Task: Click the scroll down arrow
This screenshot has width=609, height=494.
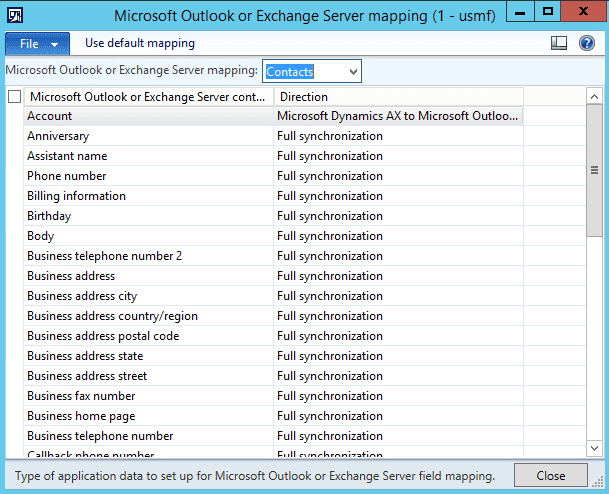Action: pos(594,448)
